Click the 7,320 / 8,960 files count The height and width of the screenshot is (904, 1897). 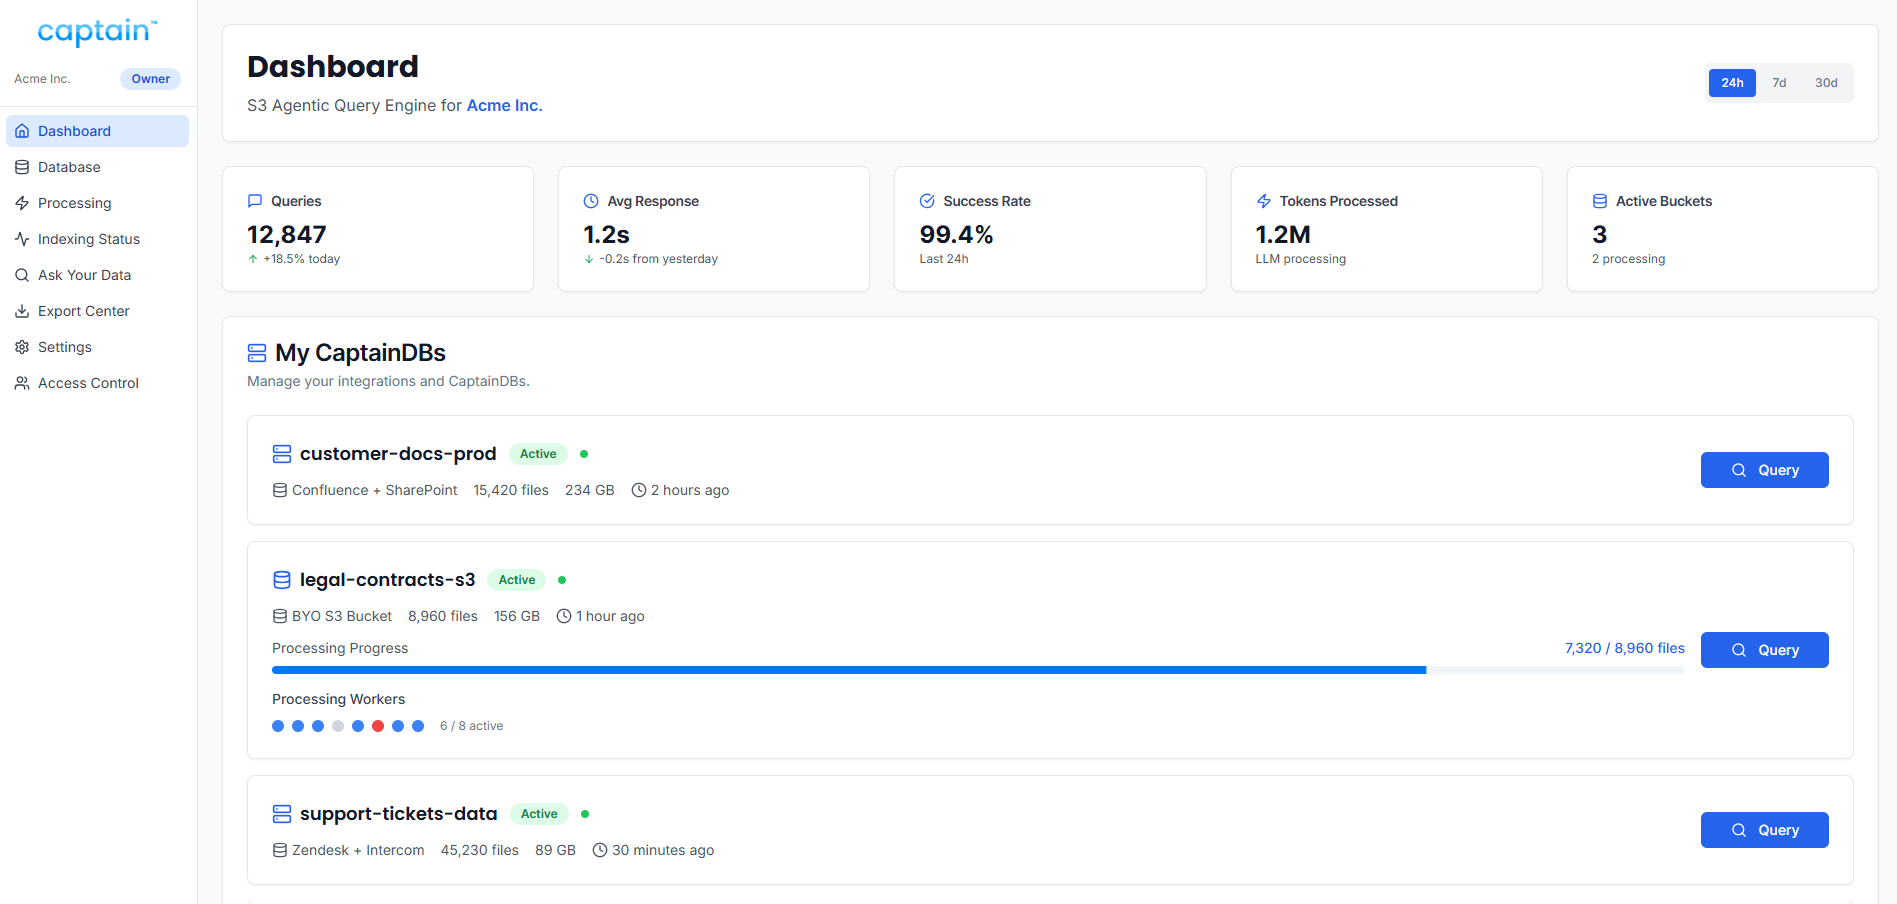1624,648
